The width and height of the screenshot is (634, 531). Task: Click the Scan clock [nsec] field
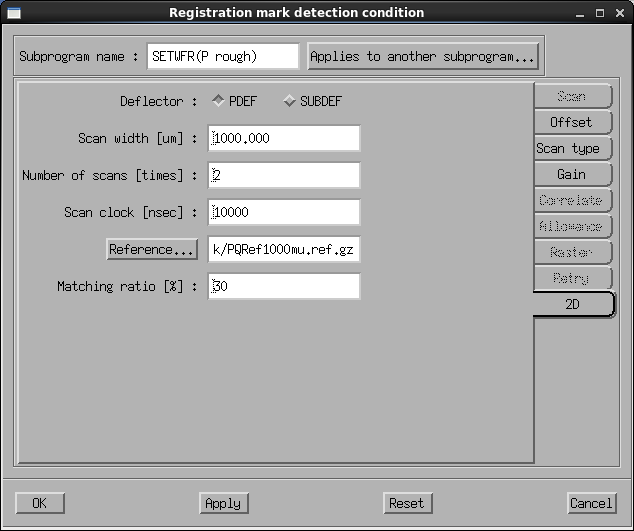click(284, 212)
